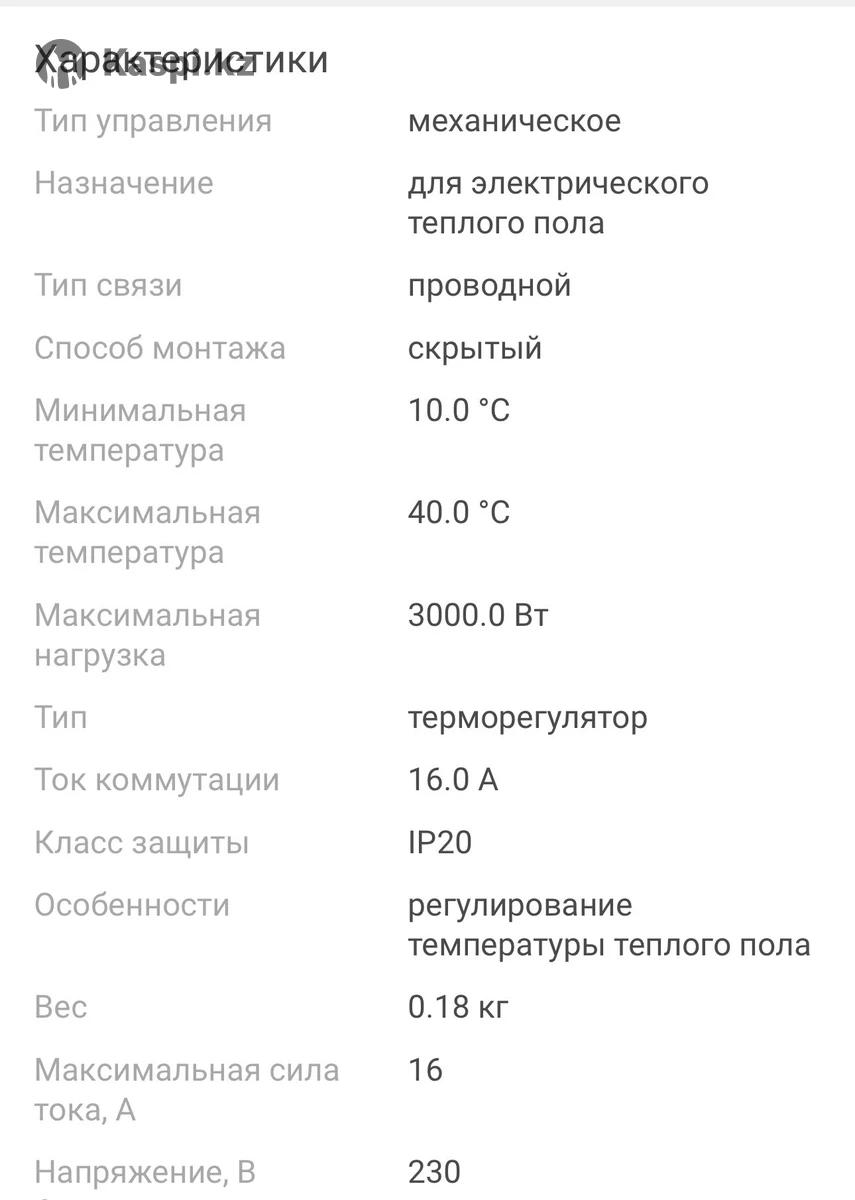Select the скрытый value
Viewport: 855px width, 1200px height.
pos(475,348)
